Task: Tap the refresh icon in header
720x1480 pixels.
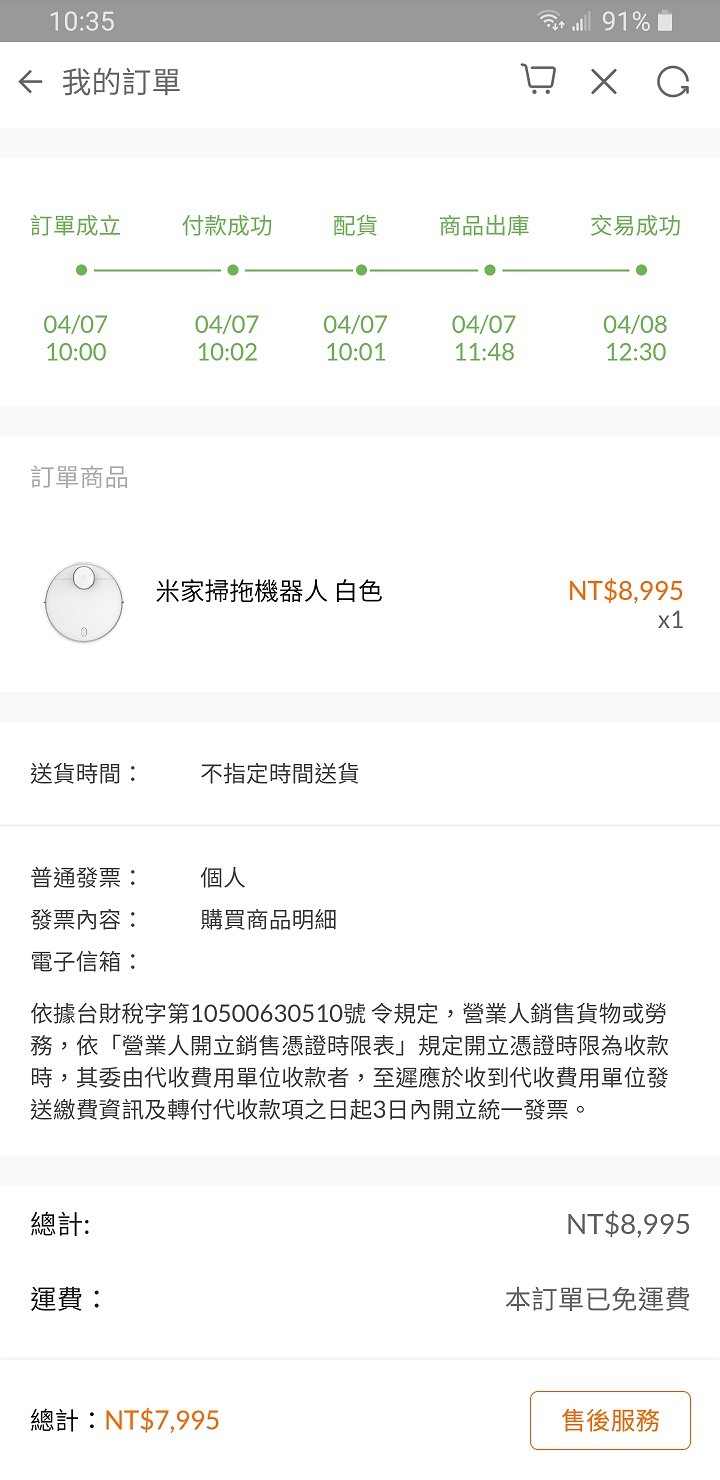Action: tap(673, 82)
